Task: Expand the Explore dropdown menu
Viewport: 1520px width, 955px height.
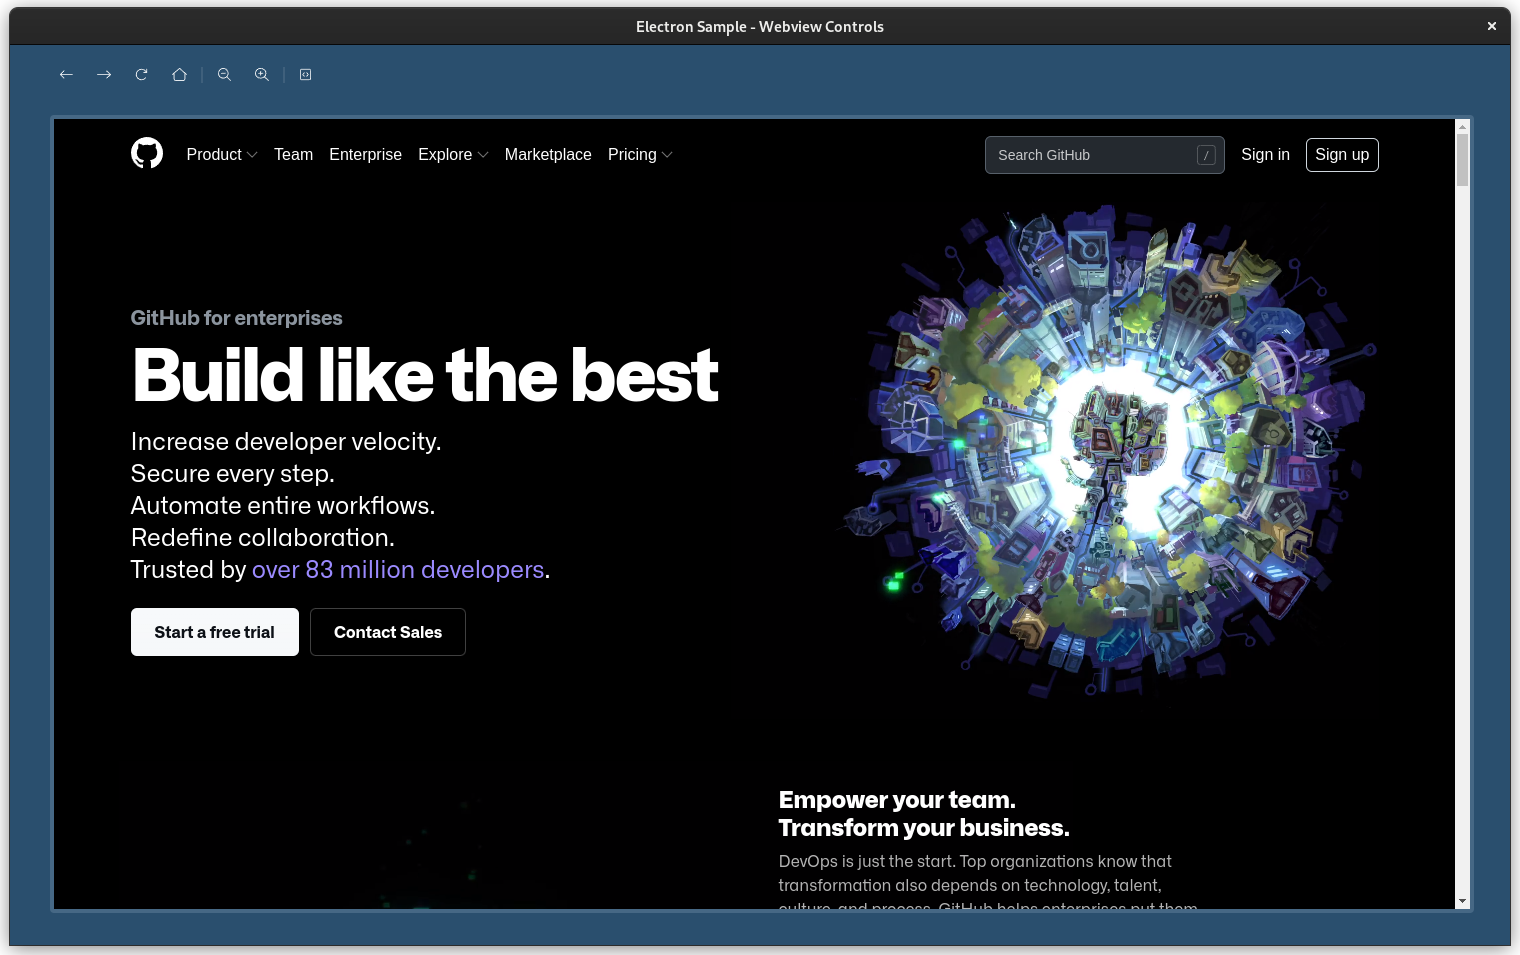Action: pyautogui.click(x=453, y=155)
